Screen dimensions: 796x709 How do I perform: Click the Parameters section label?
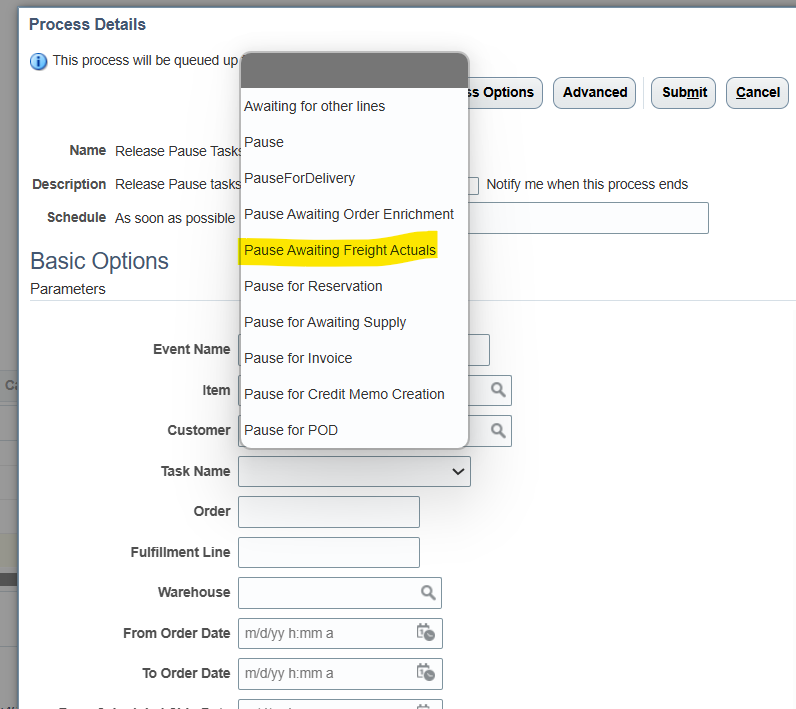tap(68, 289)
